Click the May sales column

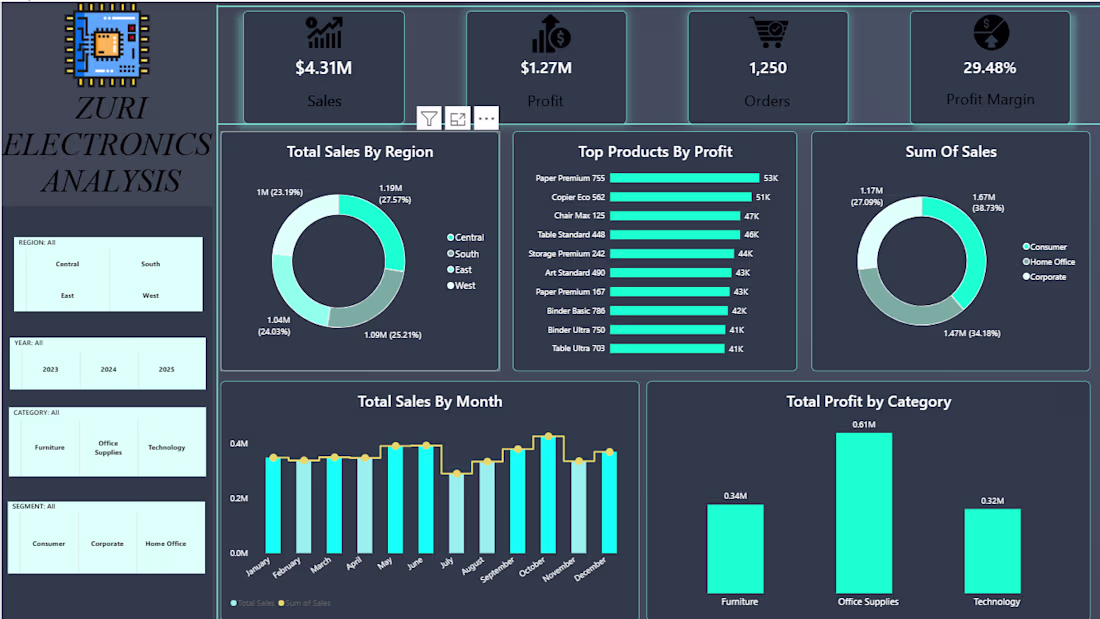(396, 500)
